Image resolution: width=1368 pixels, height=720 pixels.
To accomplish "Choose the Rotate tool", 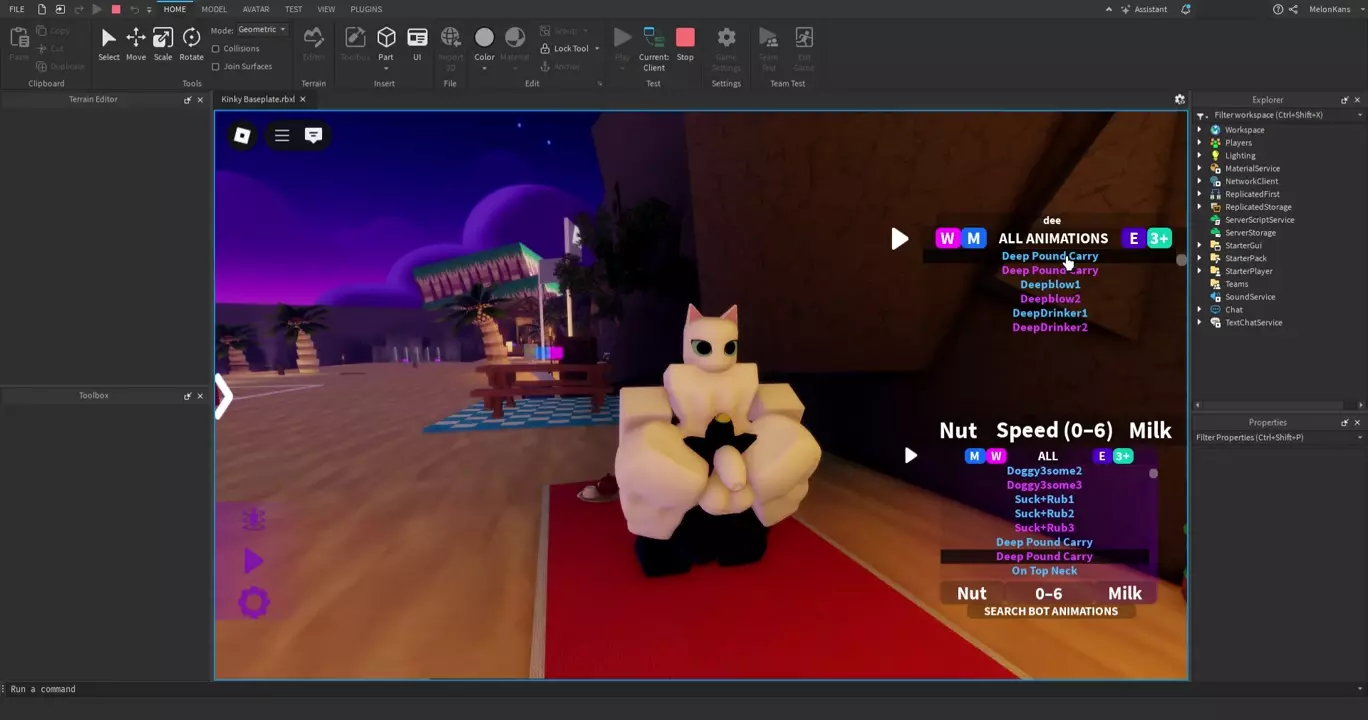I will click(191, 43).
